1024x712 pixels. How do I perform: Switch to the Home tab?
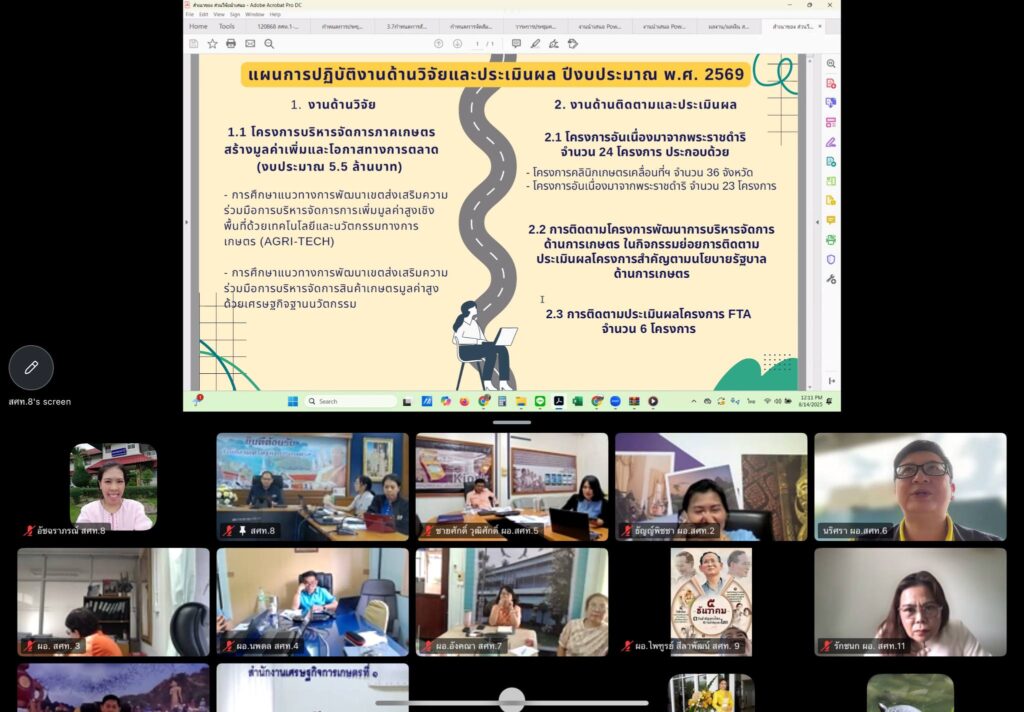[x=199, y=27]
